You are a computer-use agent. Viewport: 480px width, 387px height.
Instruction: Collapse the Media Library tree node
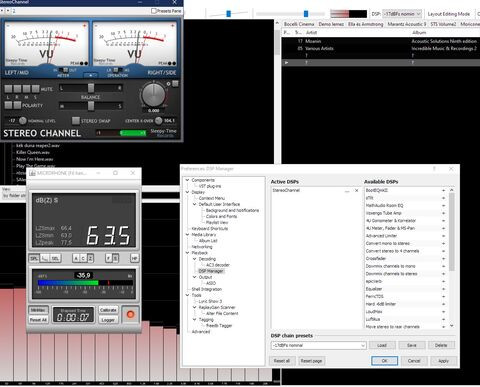tap(187, 235)
